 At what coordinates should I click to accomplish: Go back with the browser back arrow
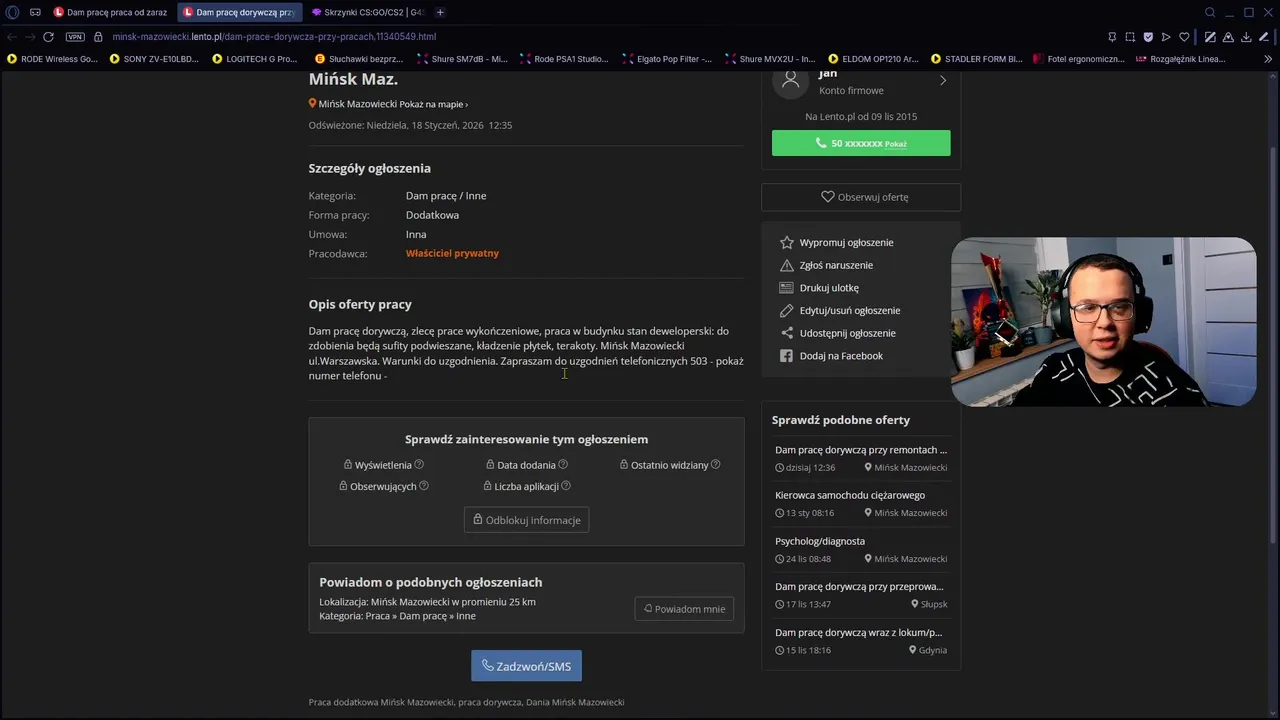tap(12, 37)
